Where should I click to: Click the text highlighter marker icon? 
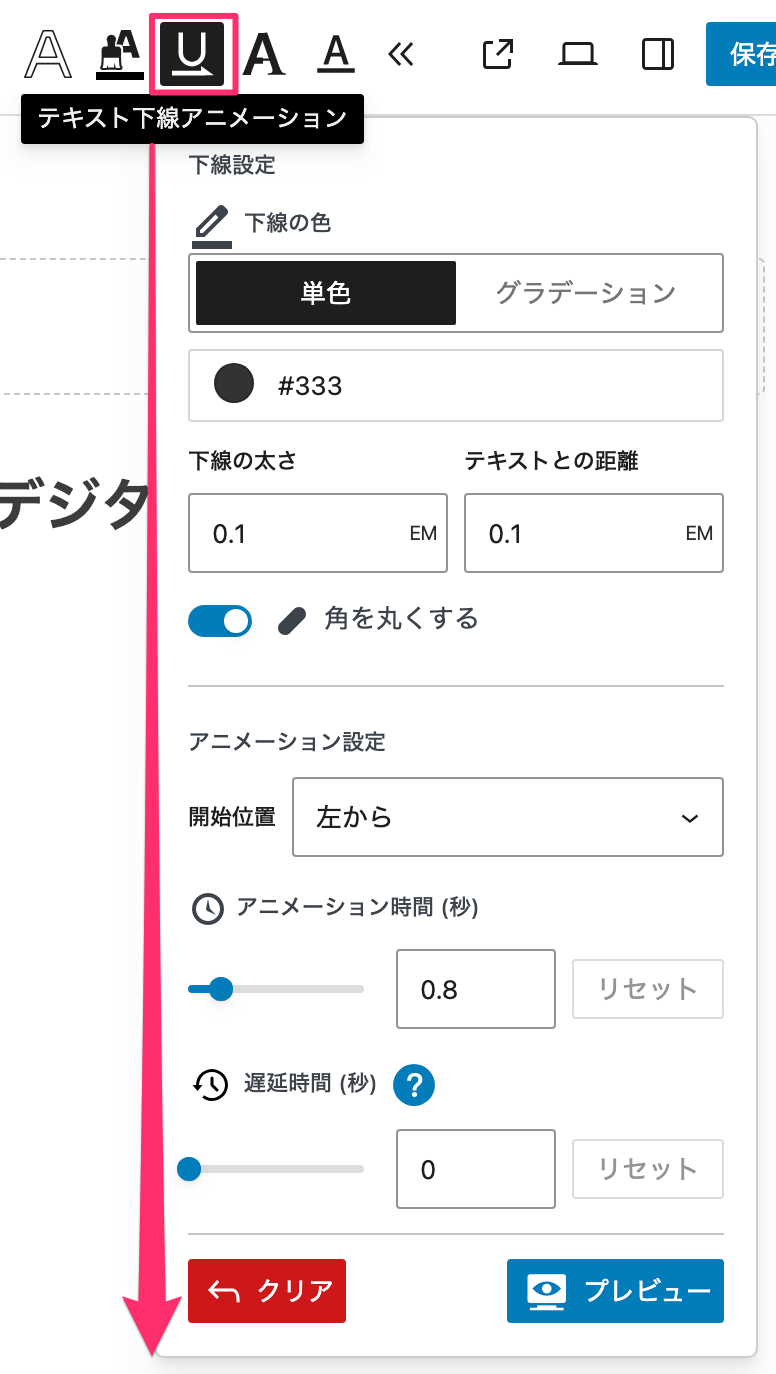pos(119,54)
